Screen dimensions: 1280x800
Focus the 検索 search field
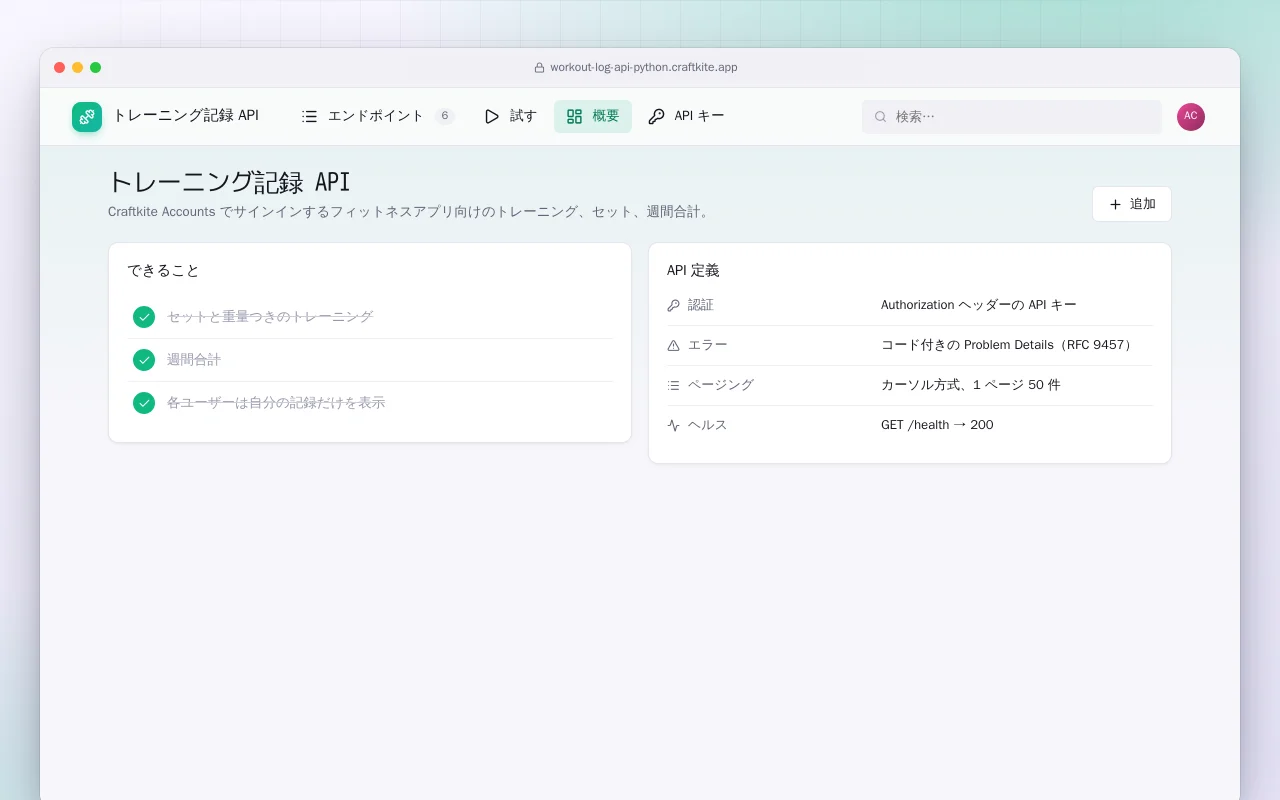[x=1012, y=116]
